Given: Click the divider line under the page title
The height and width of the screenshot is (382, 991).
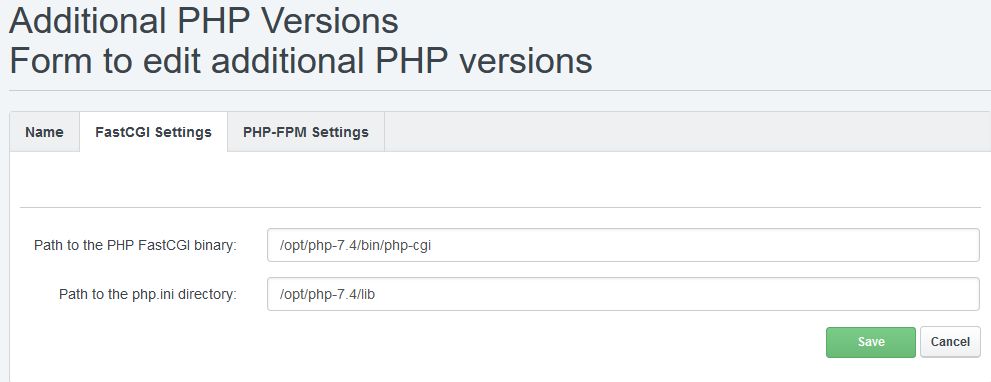Looking at the screenshot, I should (501, 90).
